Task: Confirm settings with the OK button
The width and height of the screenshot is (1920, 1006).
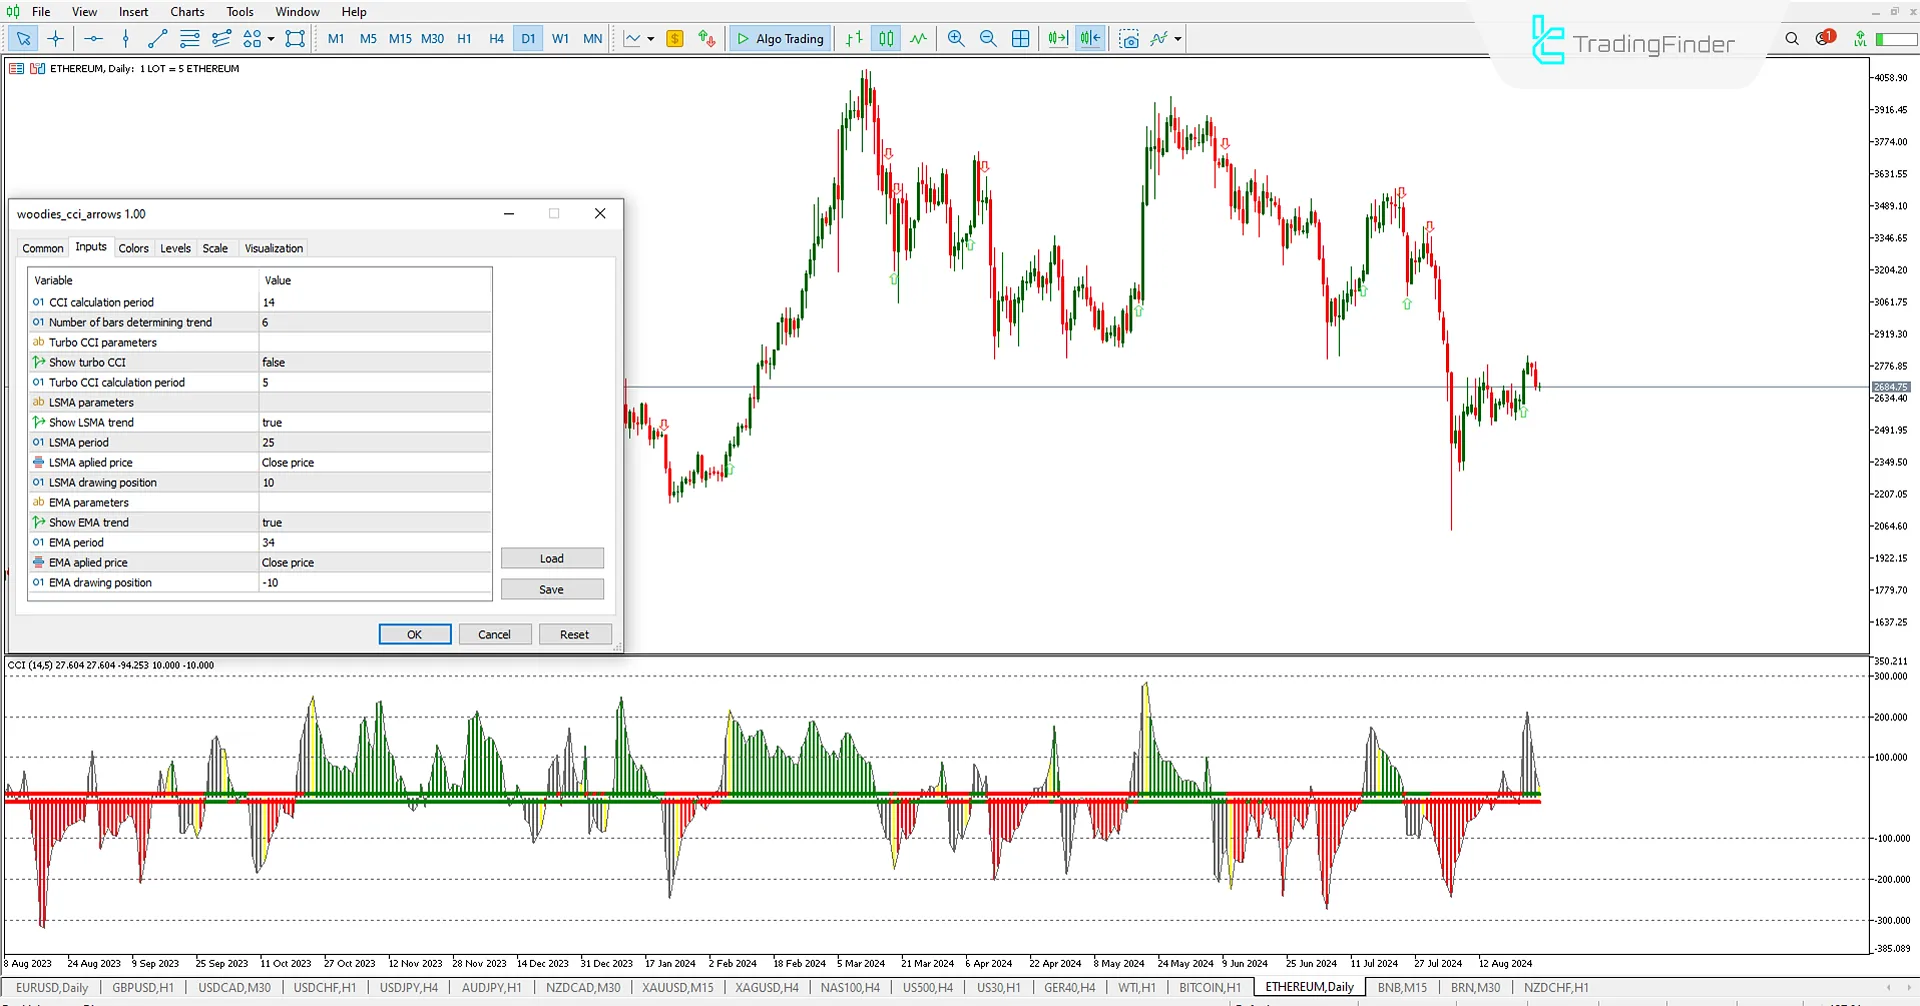Action: (x=414, y=634)
